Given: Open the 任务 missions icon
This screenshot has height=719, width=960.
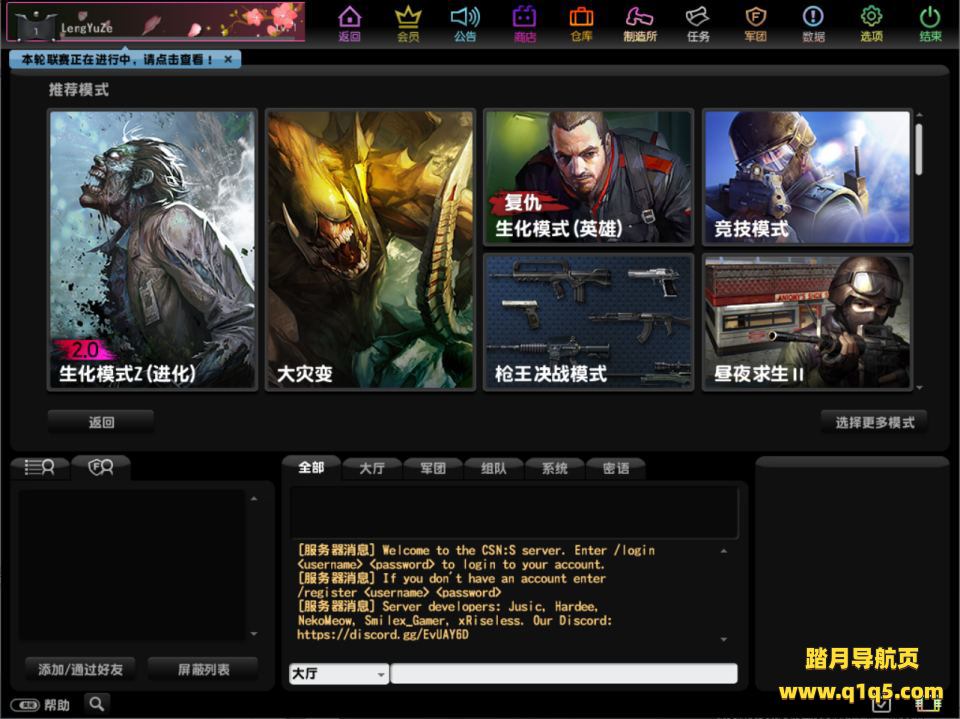Looking at the screenshot, I should click(698, 23).
